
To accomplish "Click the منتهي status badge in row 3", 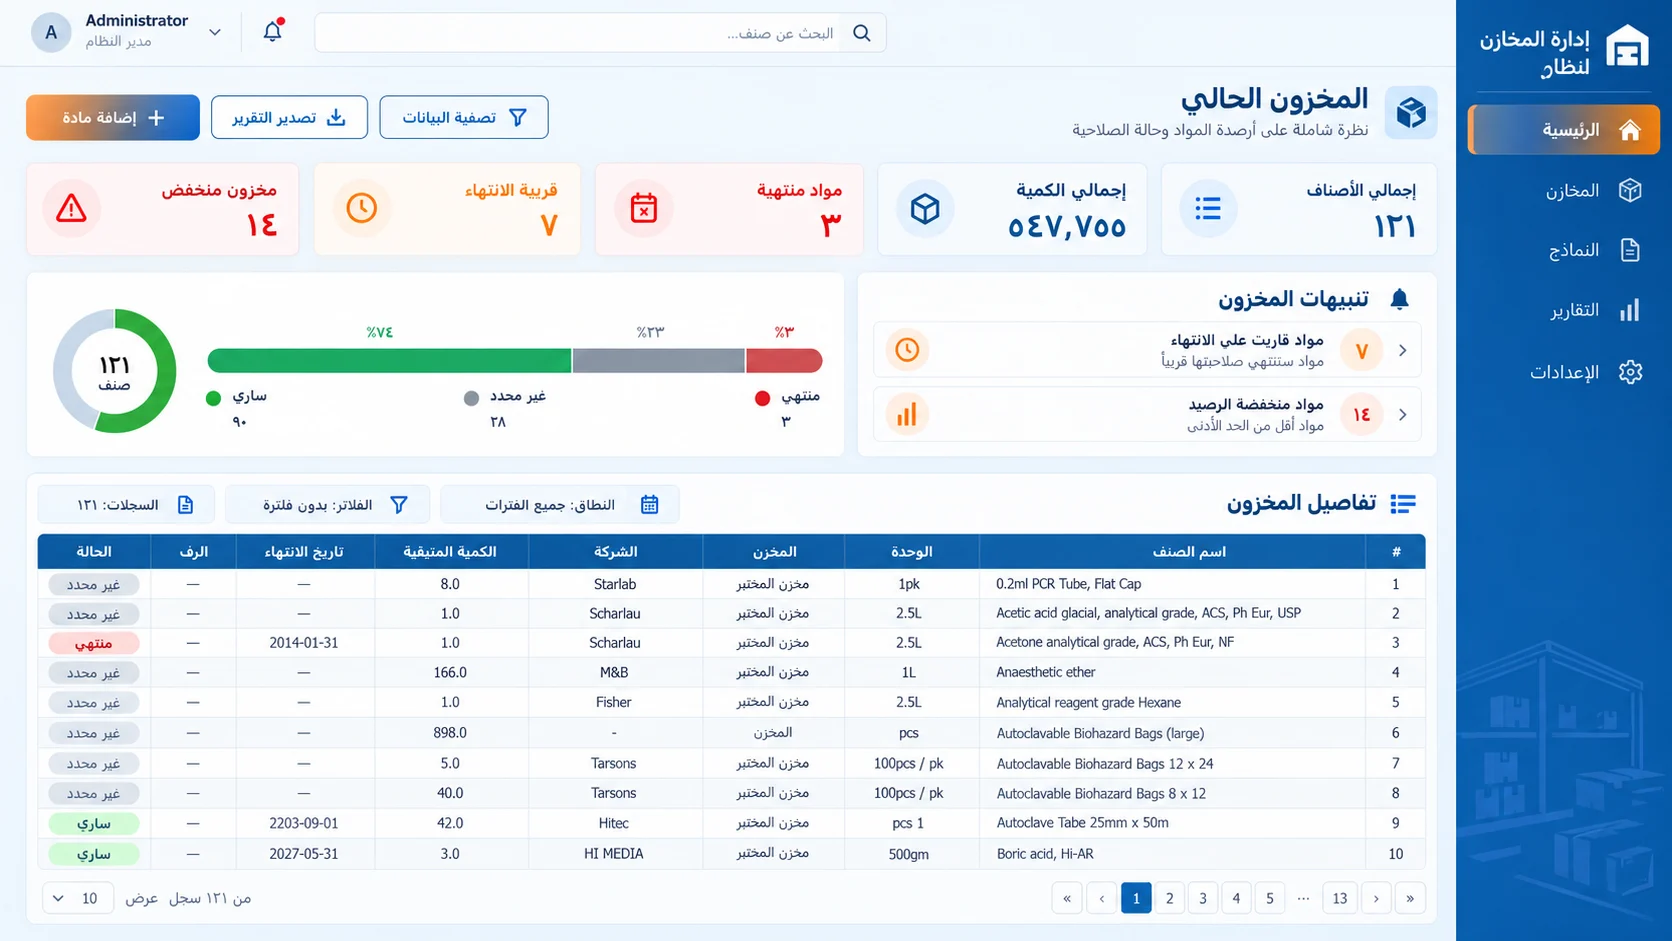I will pos(94,643).
